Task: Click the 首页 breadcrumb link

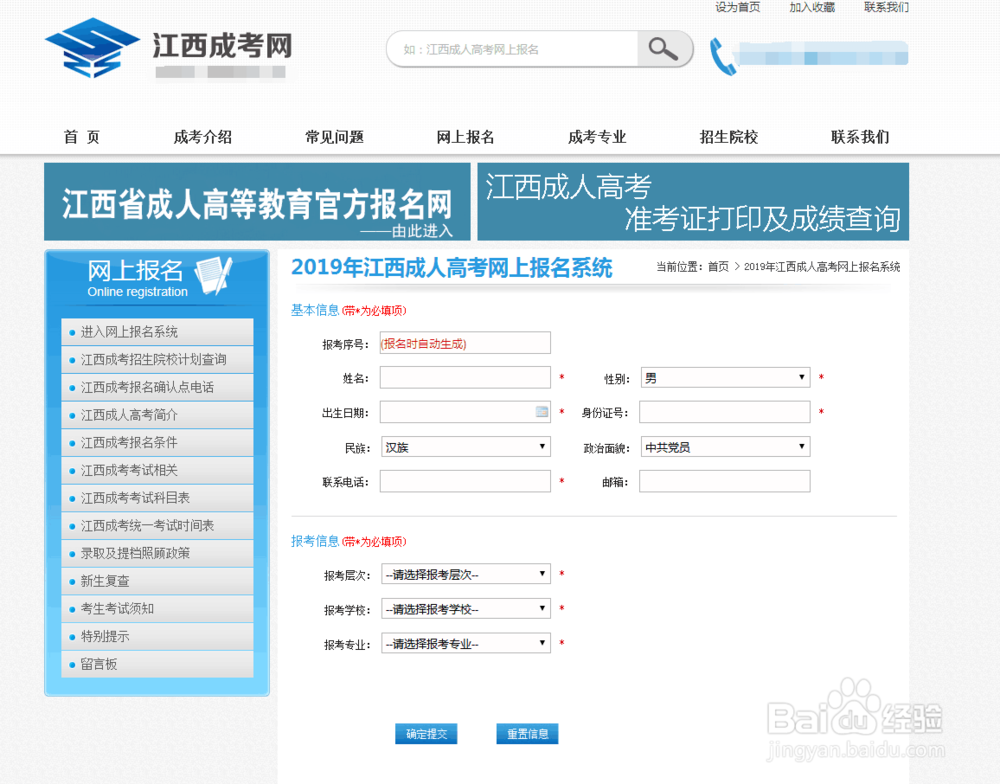Action: pos(718,267)
